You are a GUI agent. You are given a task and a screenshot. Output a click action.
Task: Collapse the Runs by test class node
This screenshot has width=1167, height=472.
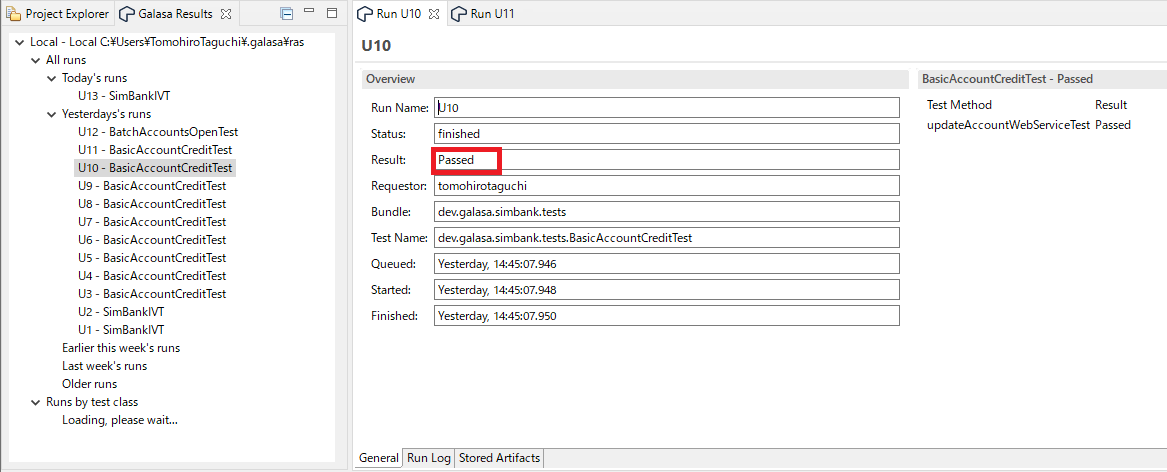(35, 402)
